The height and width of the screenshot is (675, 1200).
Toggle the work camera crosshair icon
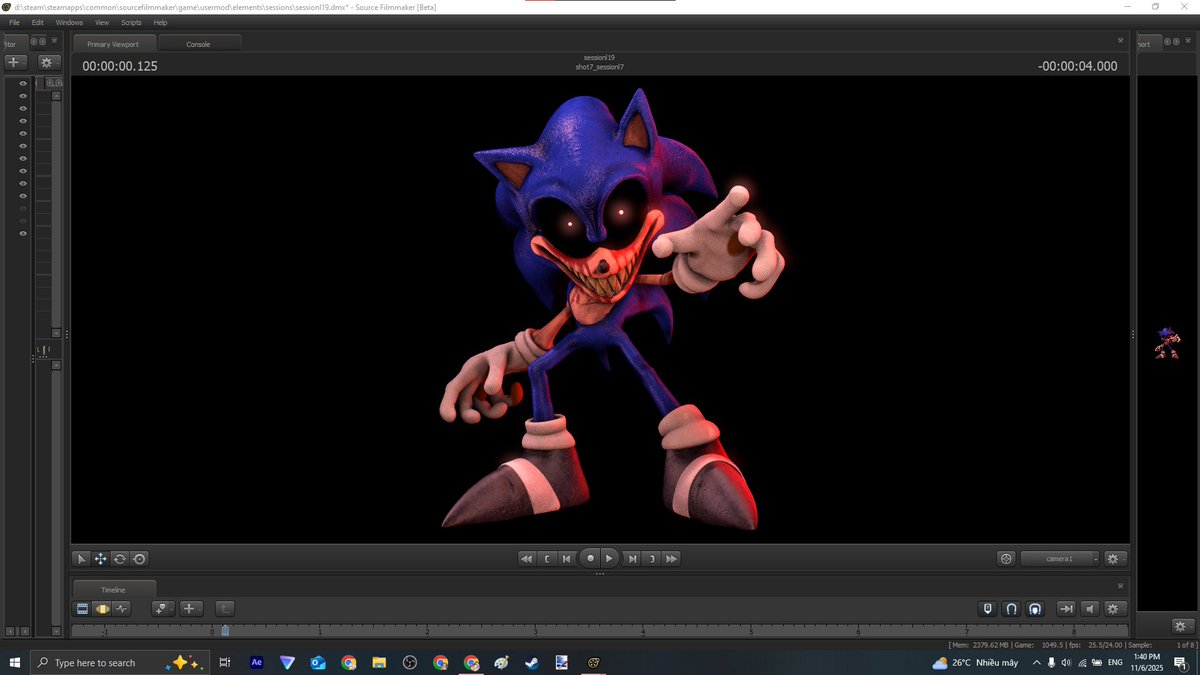click(1007, 559)
